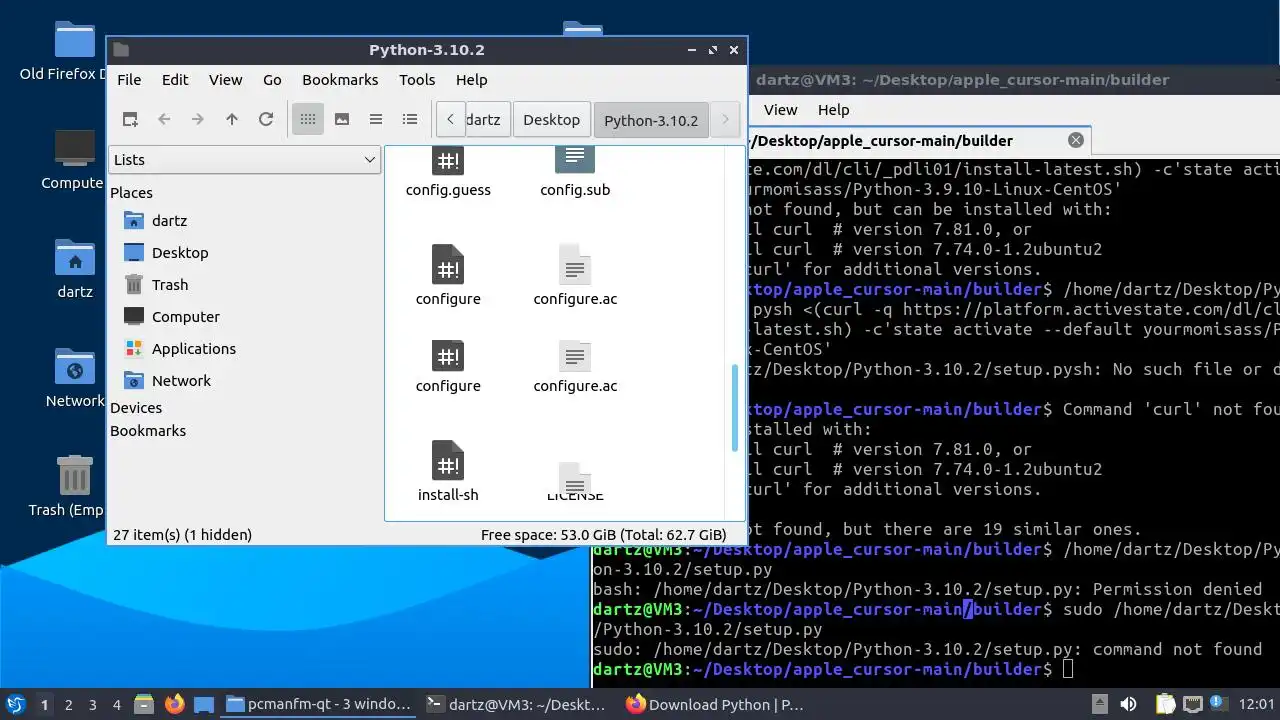This screenshot has width=1280, height=720.
Task: Click the terminal command prompt cursor
Action: pyautogui.click(x=1068, y=669)
